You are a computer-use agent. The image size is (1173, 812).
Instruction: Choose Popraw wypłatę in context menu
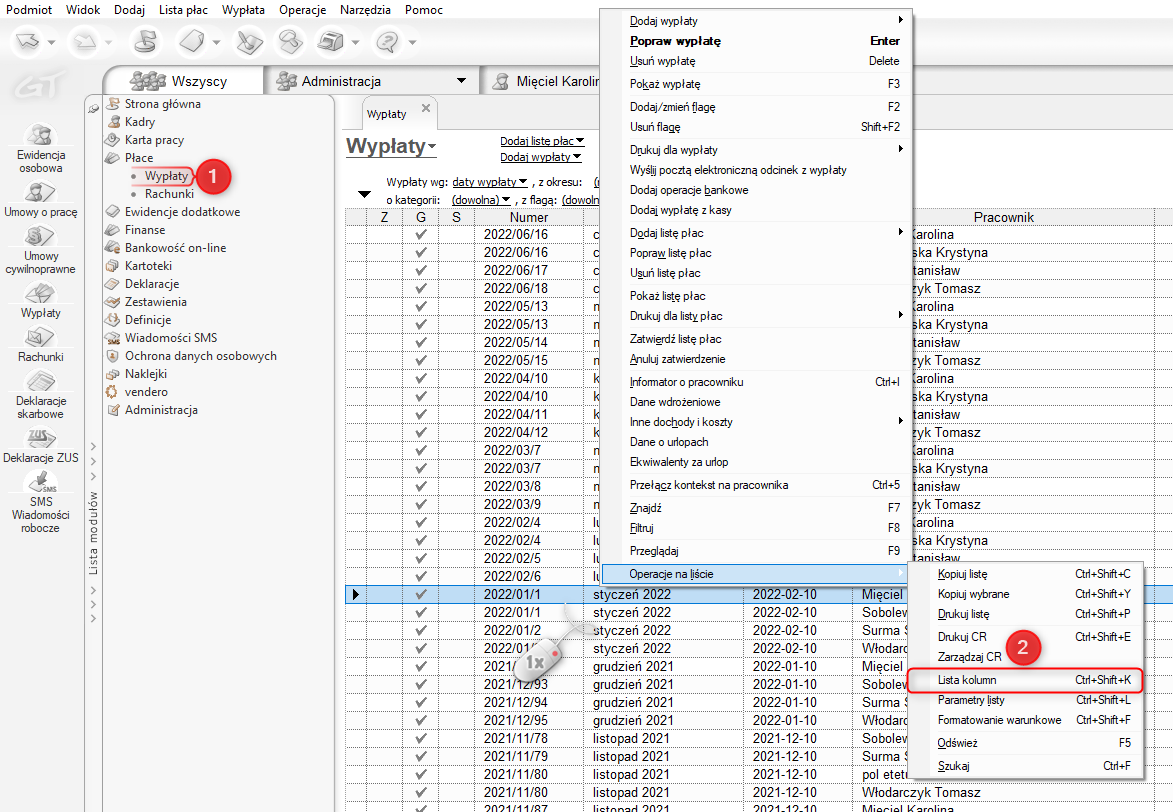coord(675,41)
